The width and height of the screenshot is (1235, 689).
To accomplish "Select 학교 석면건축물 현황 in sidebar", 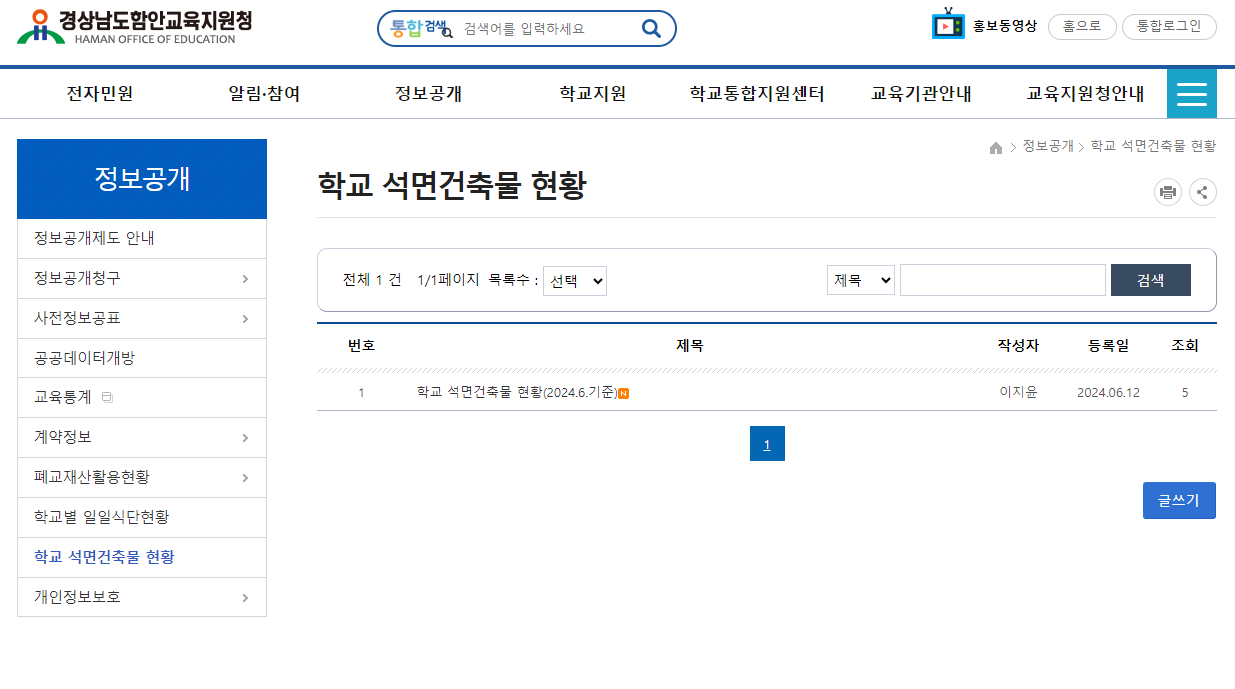I will click(142, 558).
